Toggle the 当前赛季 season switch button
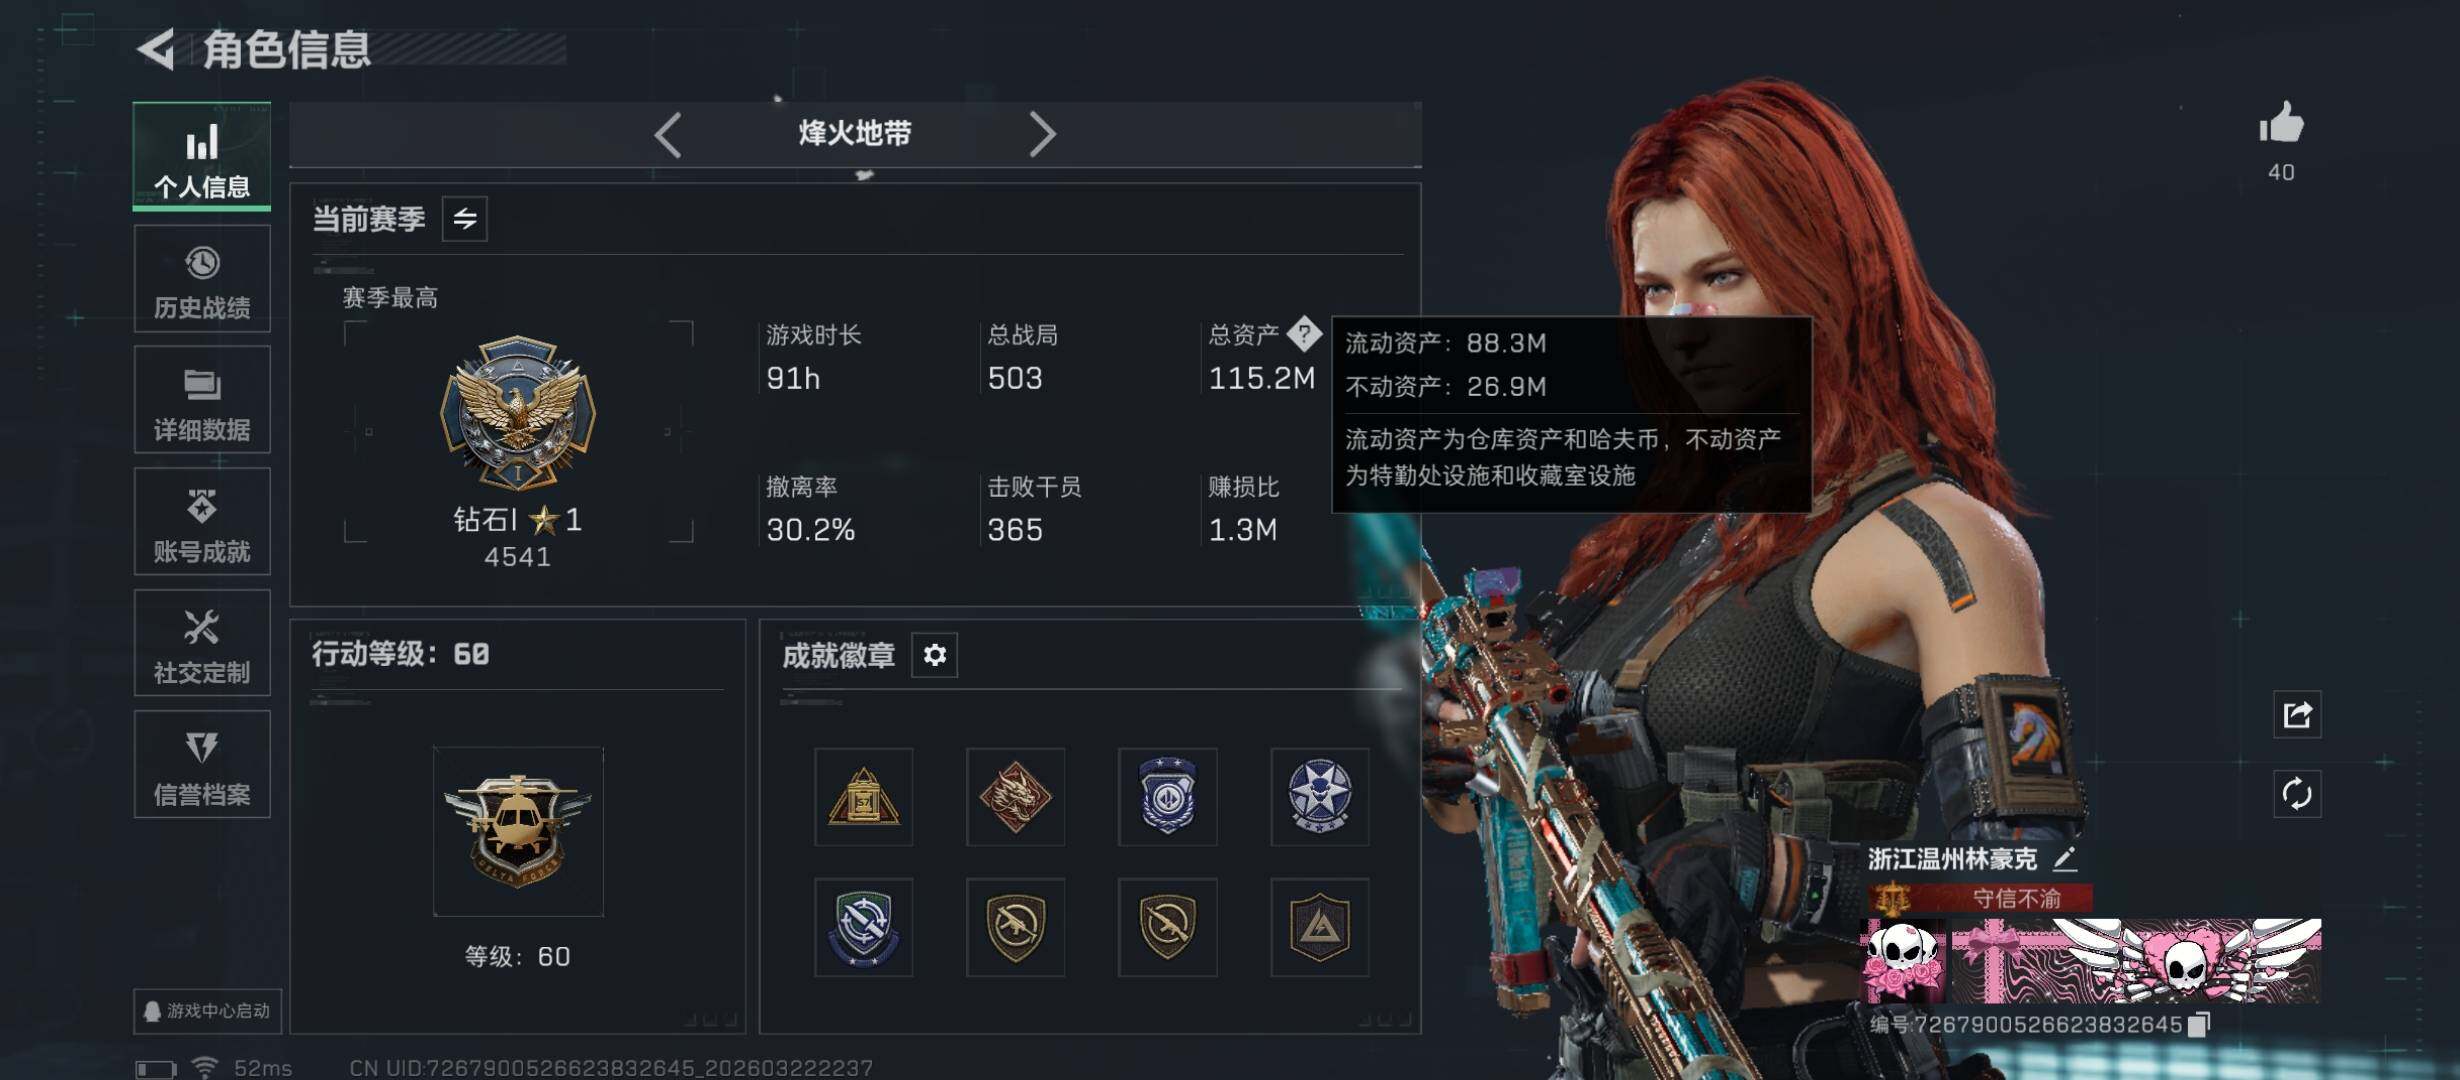The width and height of the screenshot is (2460, 1080). click(x=465, y=219)
